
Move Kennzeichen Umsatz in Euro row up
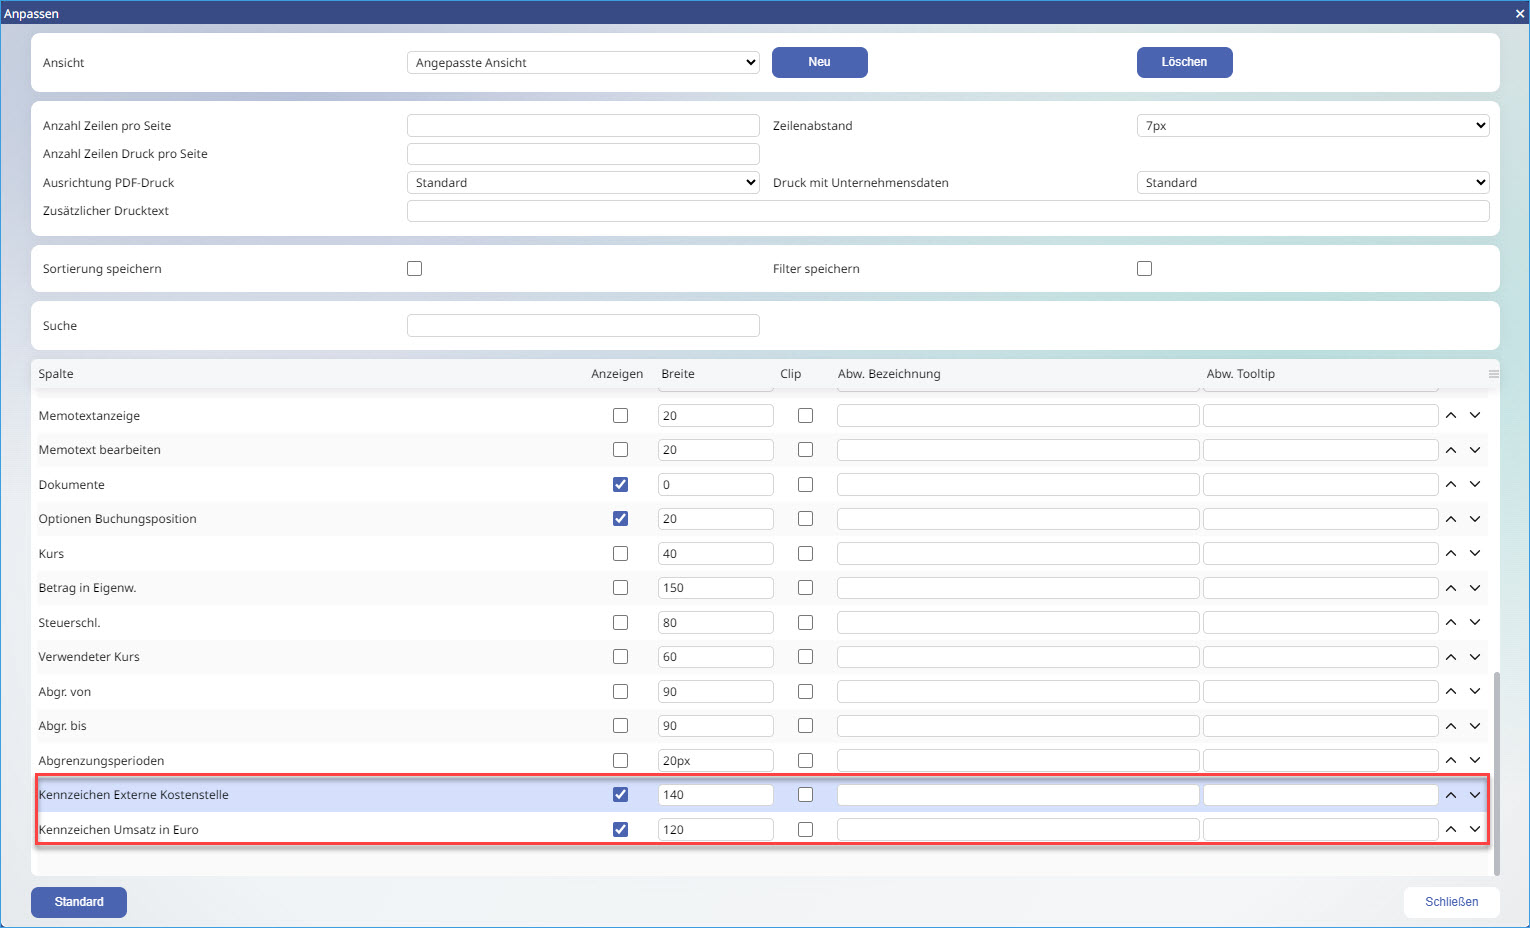(x=1451, y=829)
